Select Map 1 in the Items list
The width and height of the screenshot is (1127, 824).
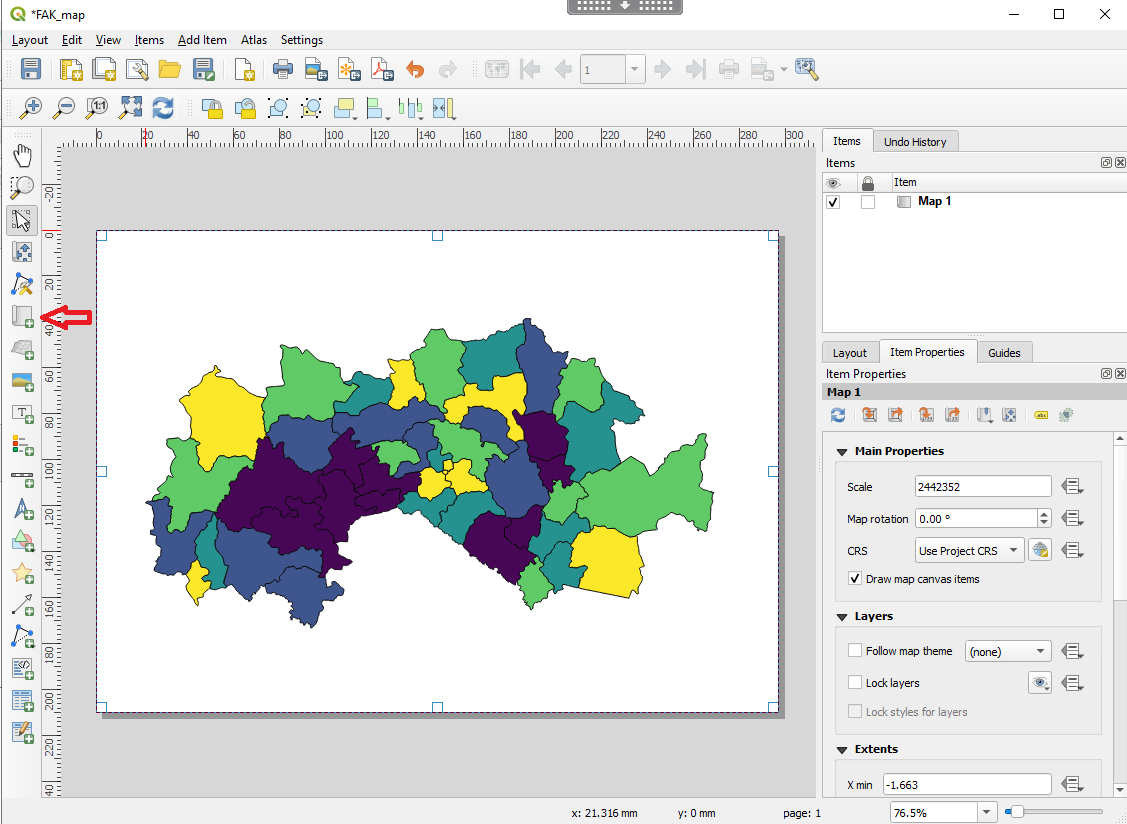(x=934, y=201)
